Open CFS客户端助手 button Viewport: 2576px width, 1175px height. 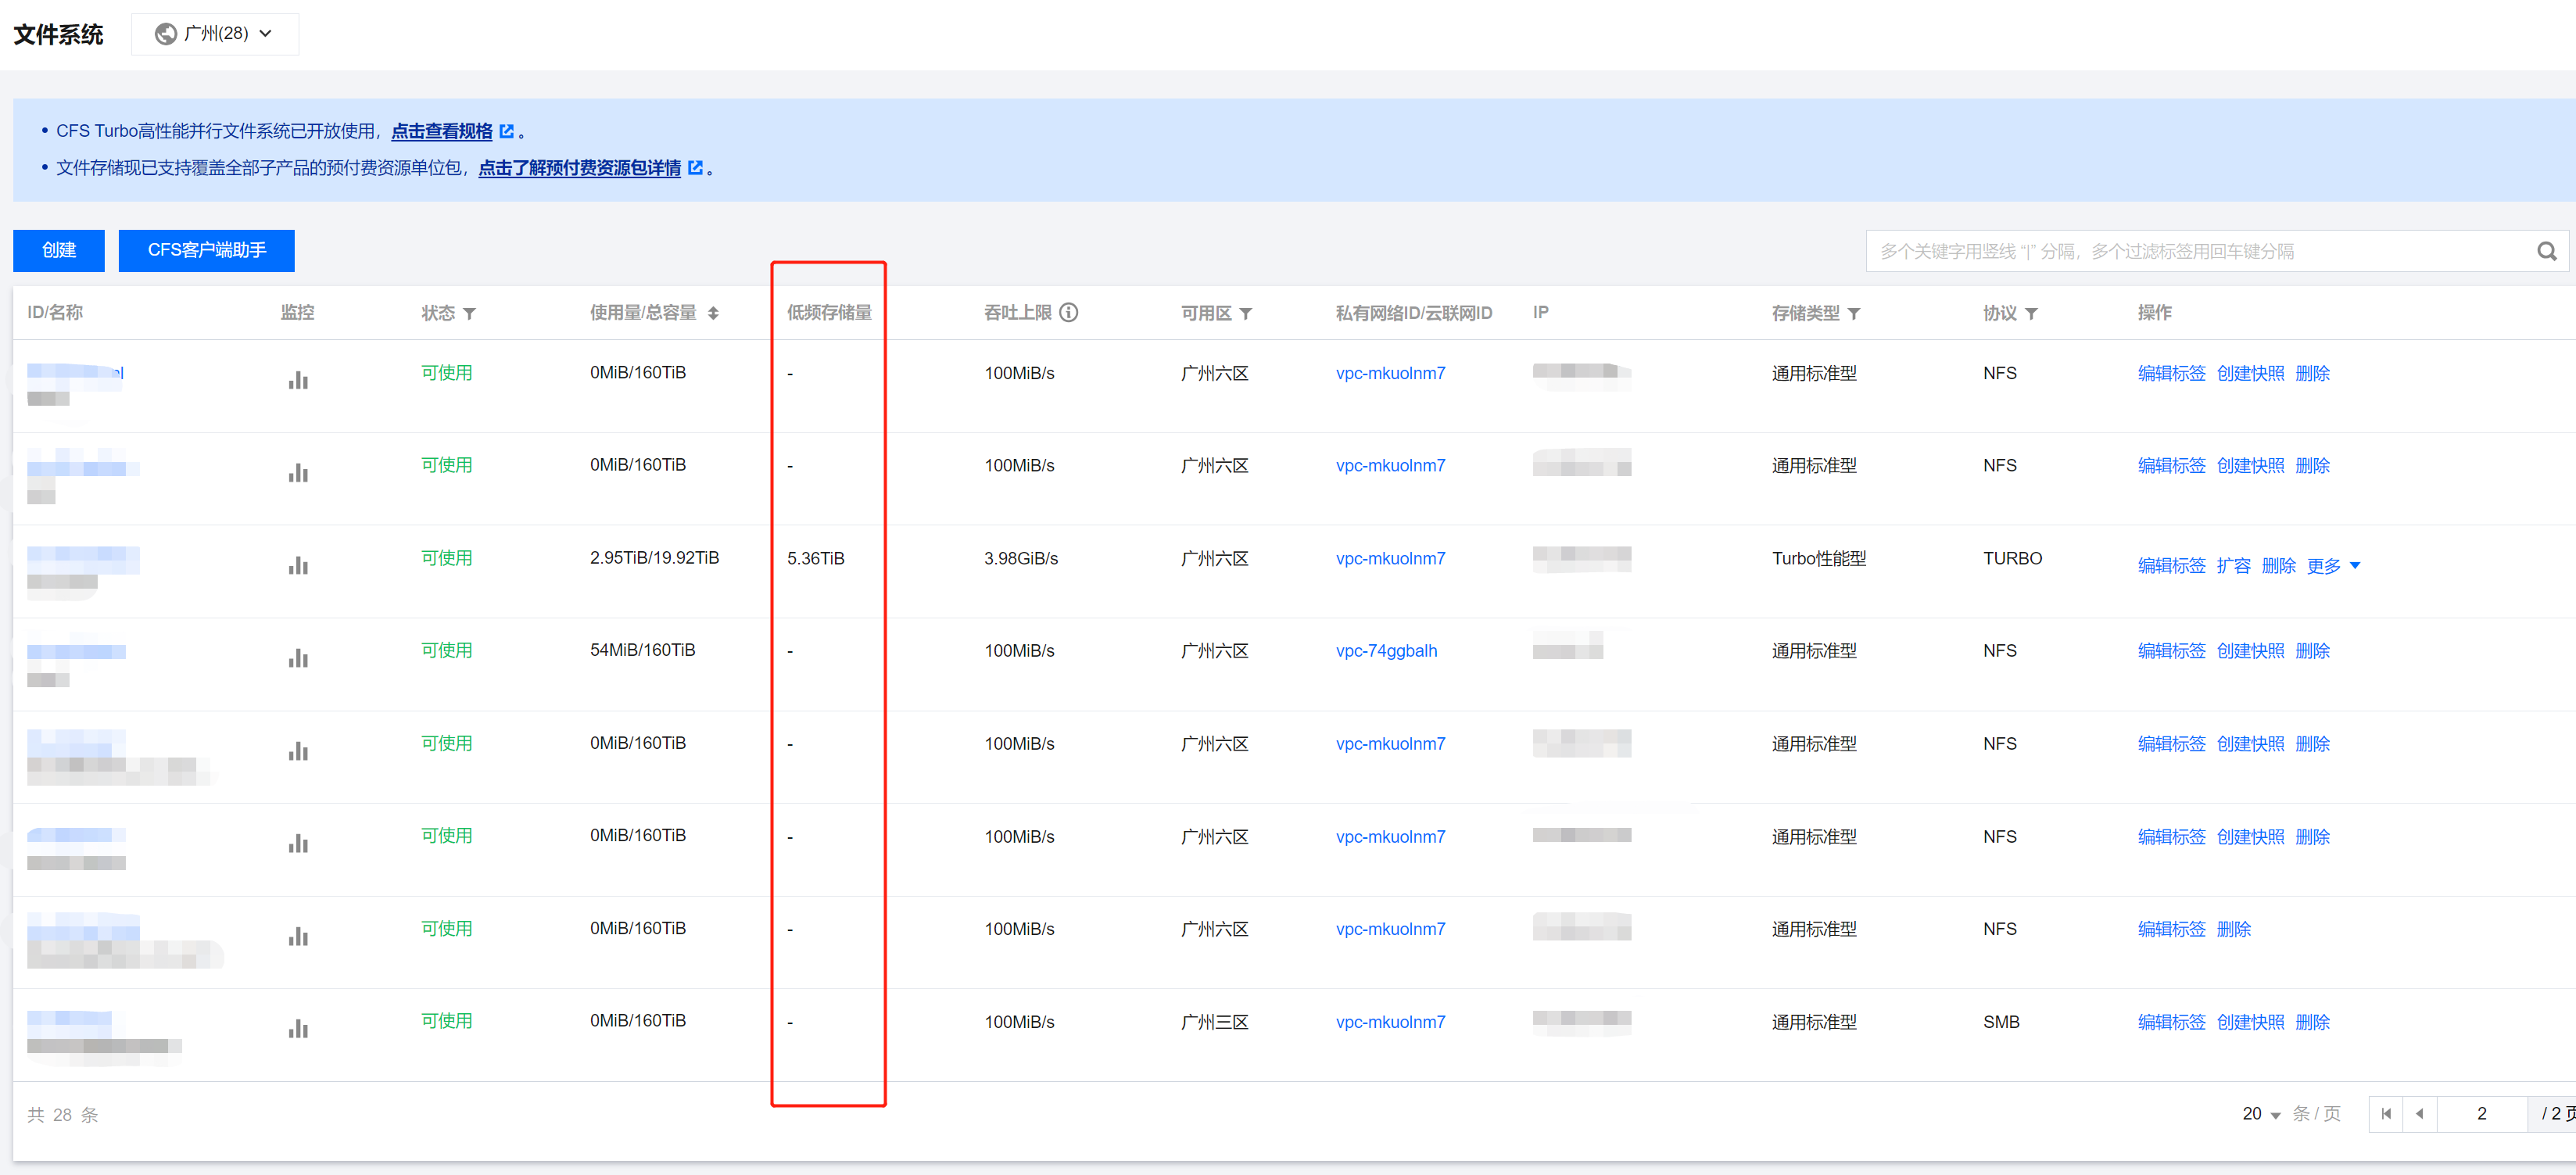[206, 251]
